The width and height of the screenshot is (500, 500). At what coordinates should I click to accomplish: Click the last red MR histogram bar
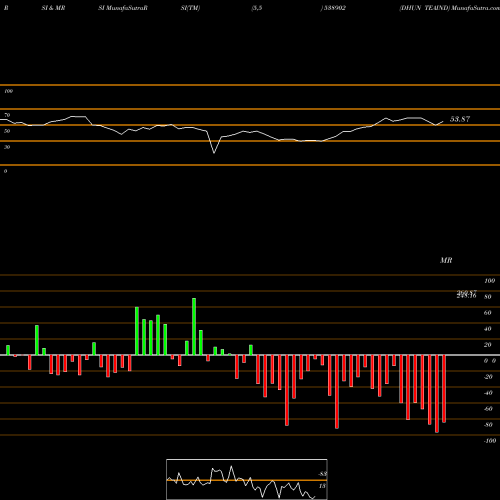(x=444, y=389)
